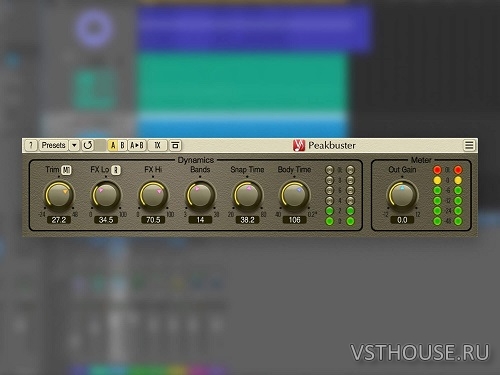Open the 1X oversampling selector
The height and width of the screenshot is (375, 500).
(157, 145)
